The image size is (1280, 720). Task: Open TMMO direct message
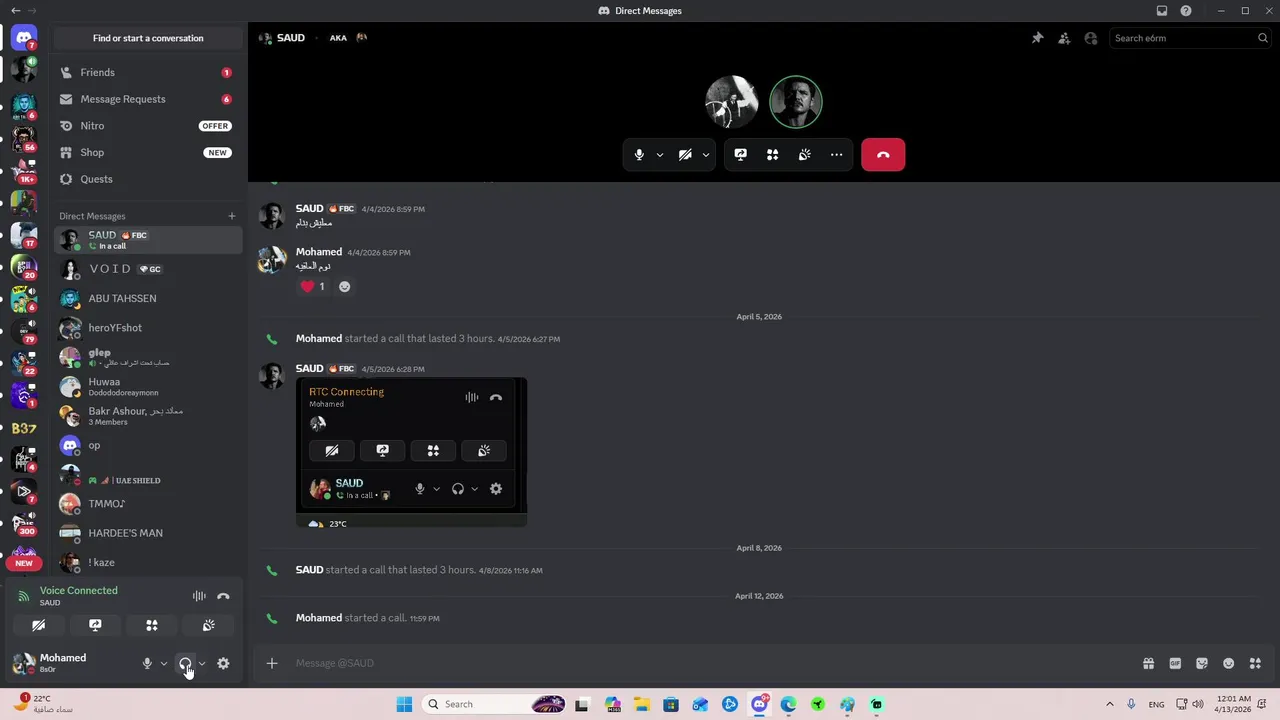click(147, 504)
